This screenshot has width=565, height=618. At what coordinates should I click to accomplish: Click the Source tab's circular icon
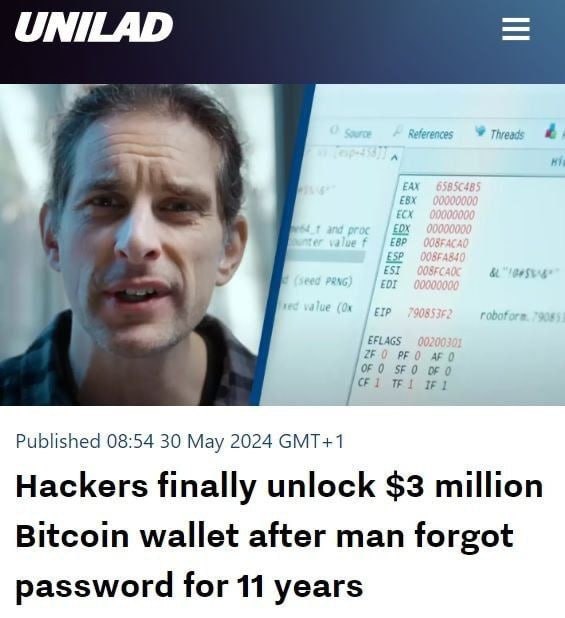tap(334, 130)
